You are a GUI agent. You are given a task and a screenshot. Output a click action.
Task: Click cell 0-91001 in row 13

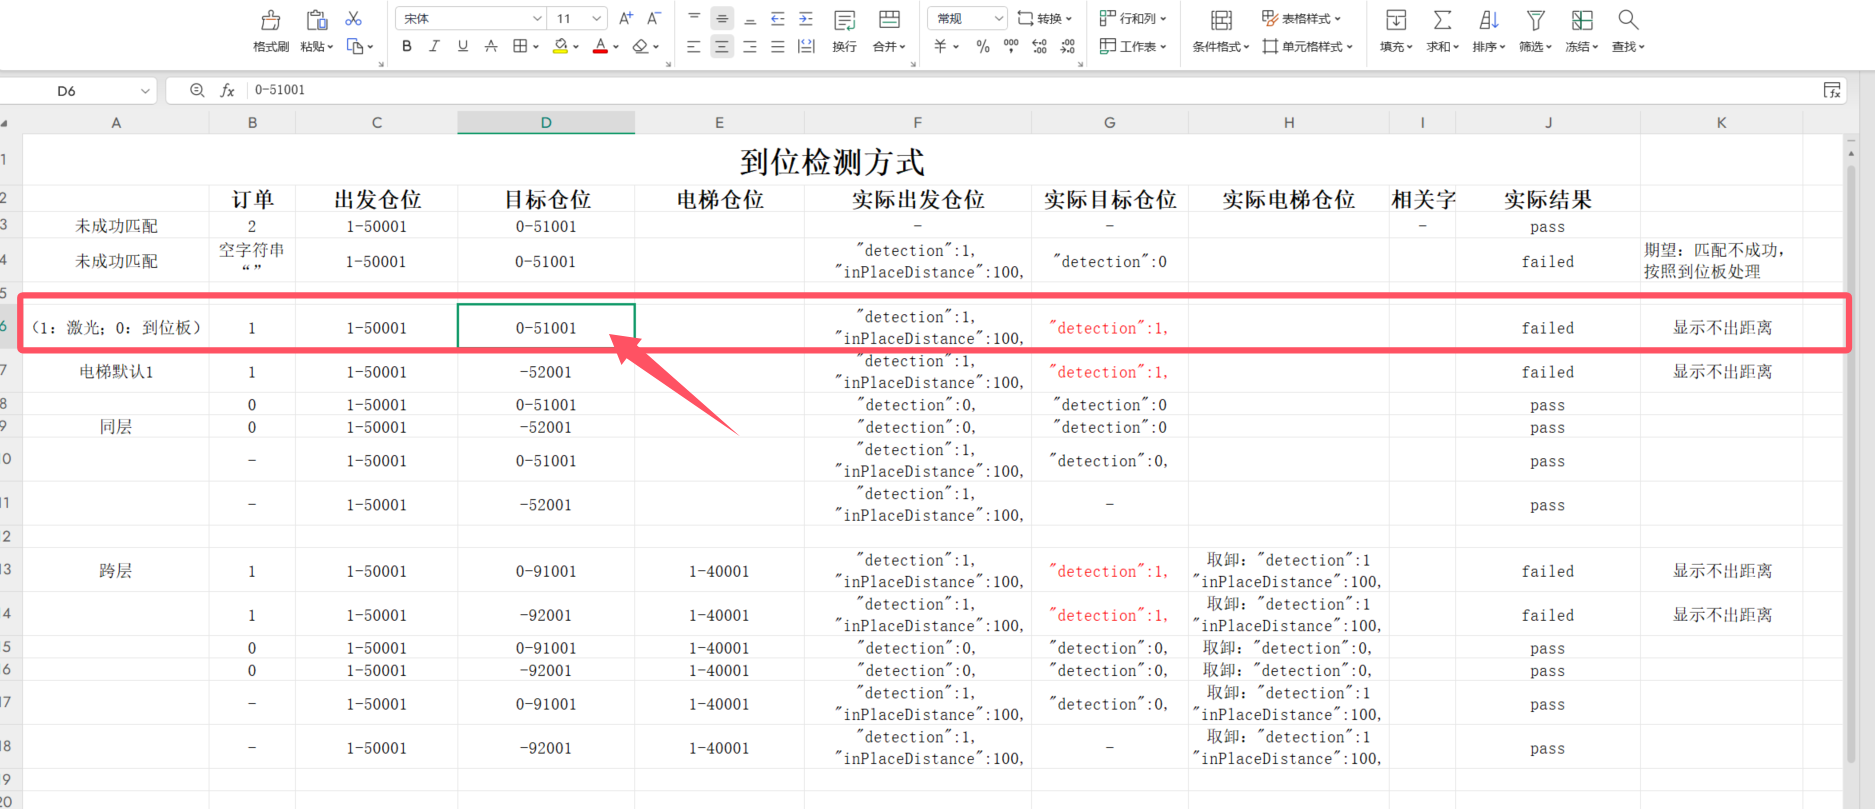546,571
